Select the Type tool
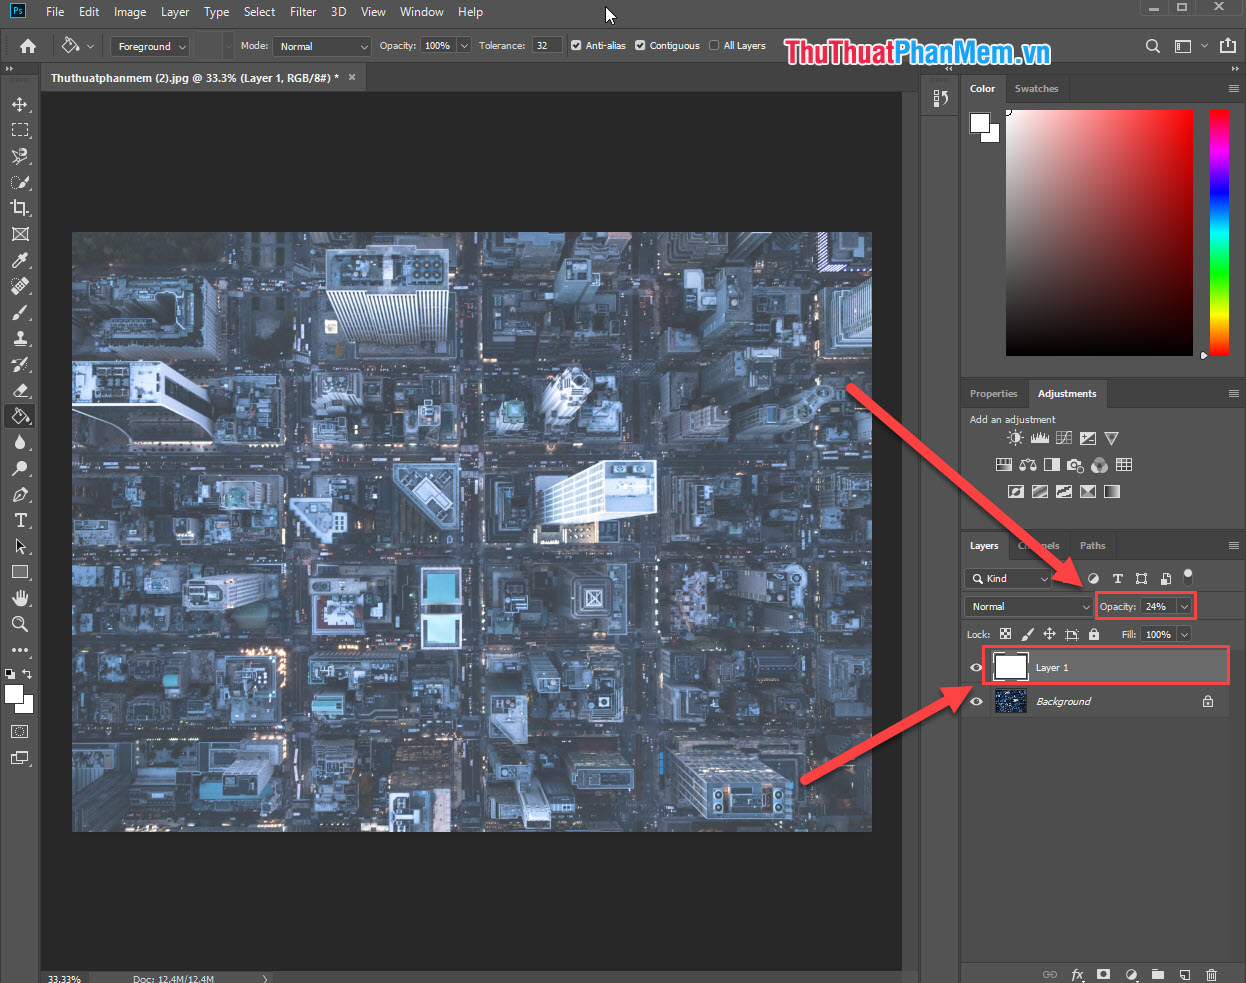1246x983 pixels. pos(20,520)
